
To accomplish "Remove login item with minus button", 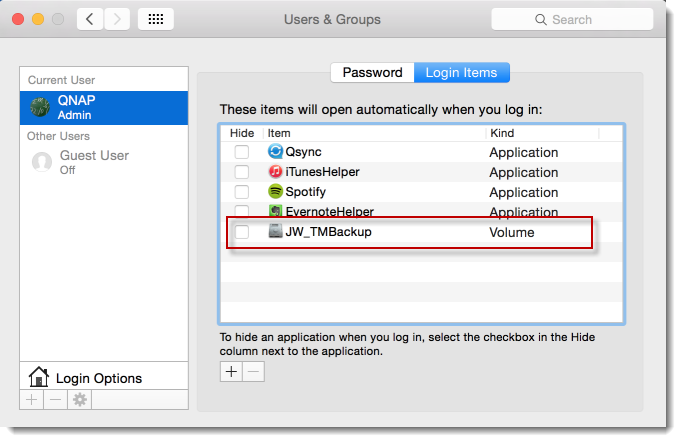I will [x=254, y=371].
